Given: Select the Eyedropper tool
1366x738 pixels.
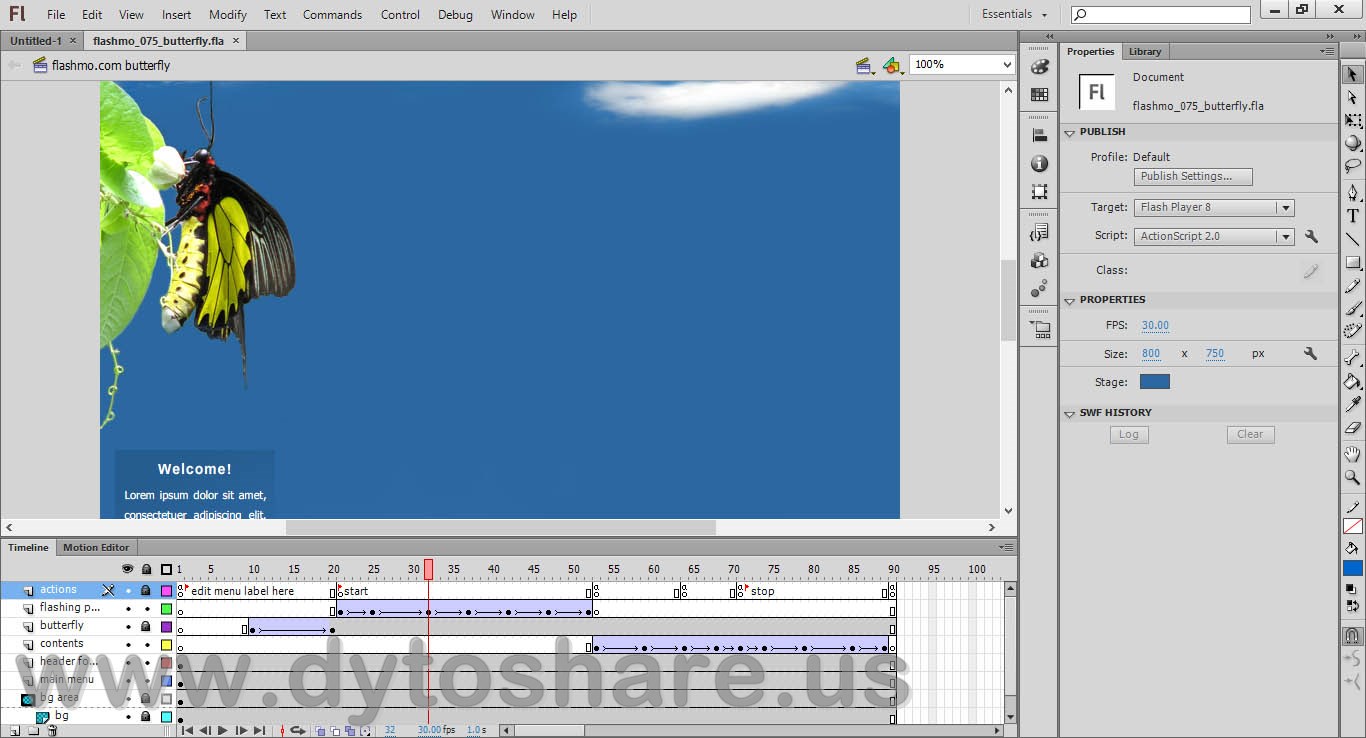Looking at the screenshot, I should coord(1352,404).
